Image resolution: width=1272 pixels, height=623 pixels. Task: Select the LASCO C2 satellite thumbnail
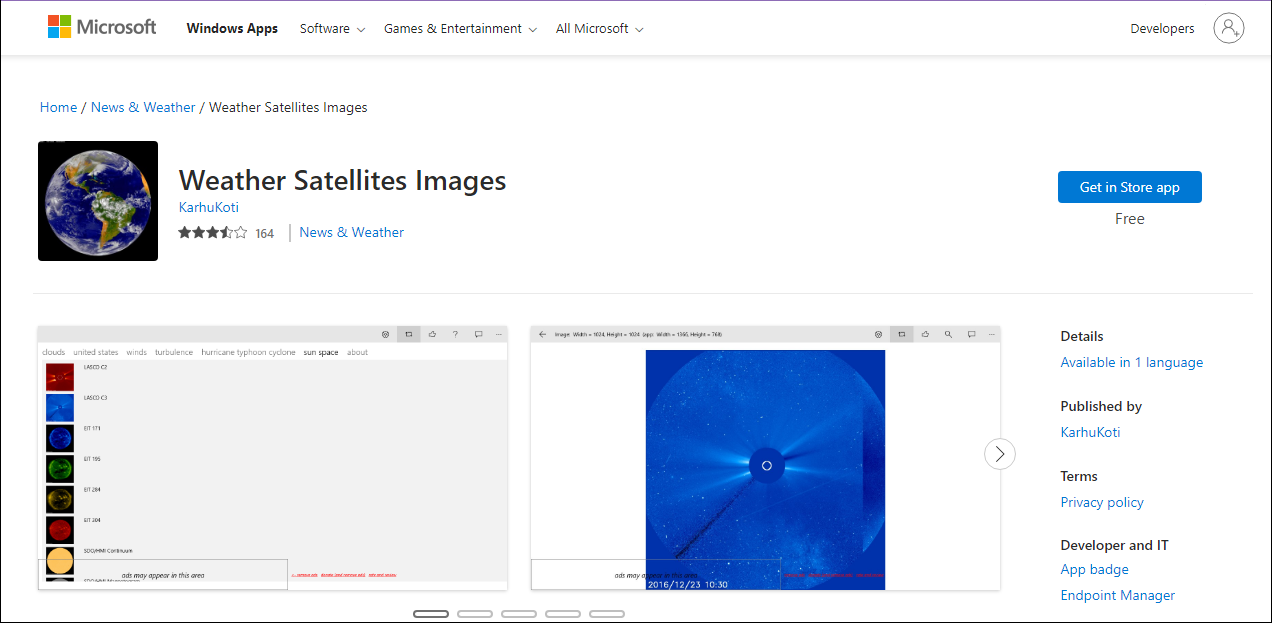pyautogui.click(x=59, y=376)
